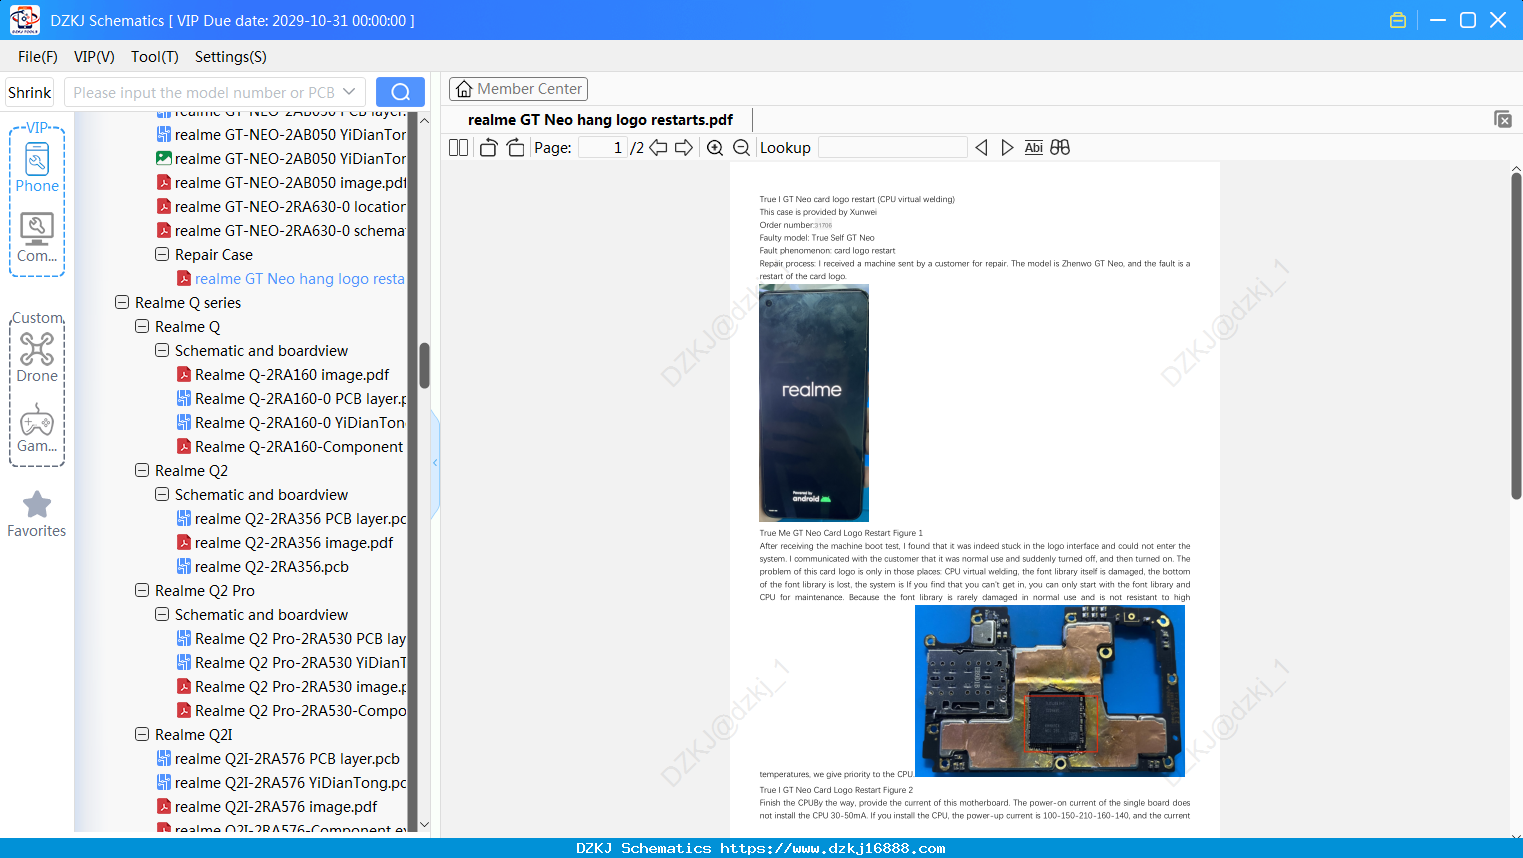The image size is (1523, 858).
Task: Open realme GT-NEO-2AB050 image.pdf
Action: [x=281, y=183]
